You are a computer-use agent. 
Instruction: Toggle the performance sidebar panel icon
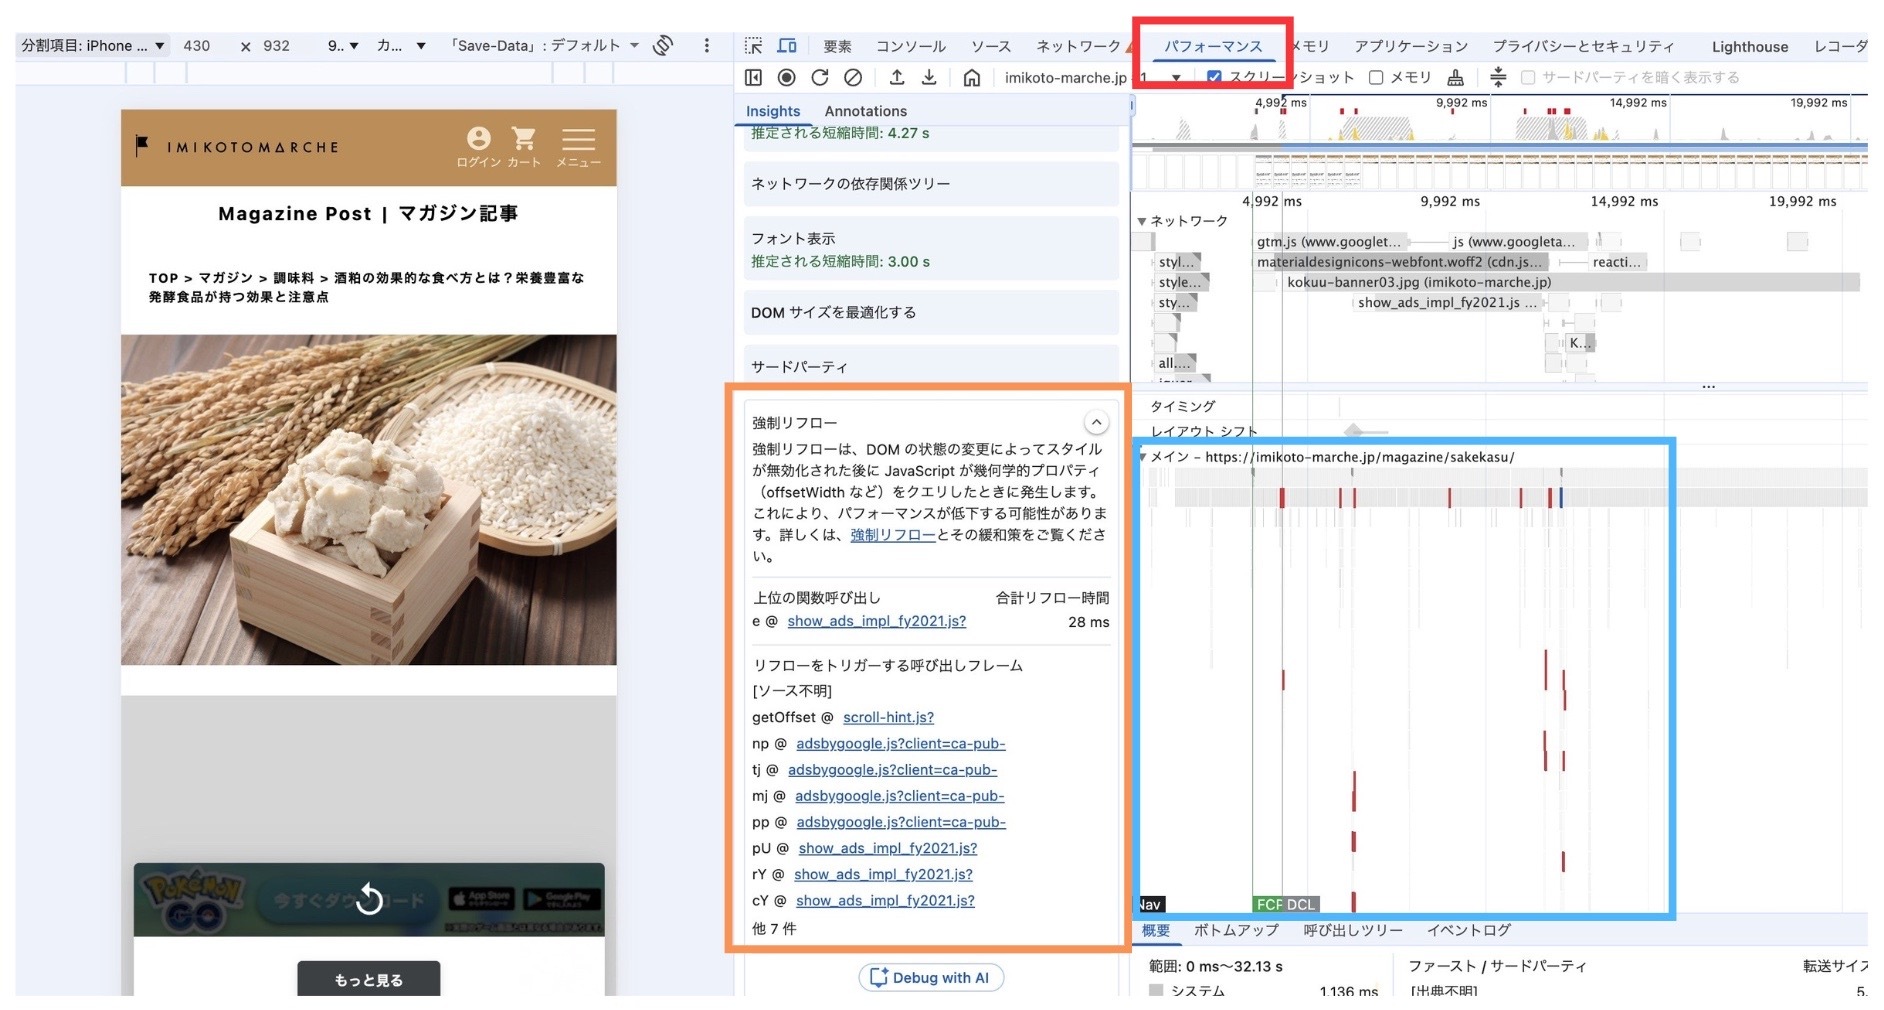coord(754,77)
